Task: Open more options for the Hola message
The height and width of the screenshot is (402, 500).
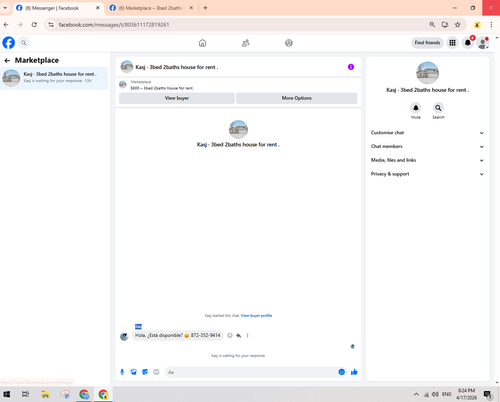Action: pos(247,335)
